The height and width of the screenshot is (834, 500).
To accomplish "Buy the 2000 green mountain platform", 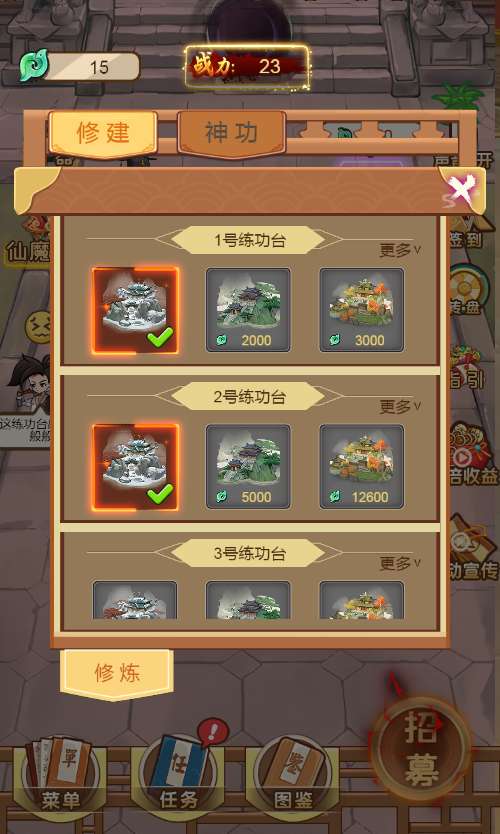I will [x=248, y=310].
